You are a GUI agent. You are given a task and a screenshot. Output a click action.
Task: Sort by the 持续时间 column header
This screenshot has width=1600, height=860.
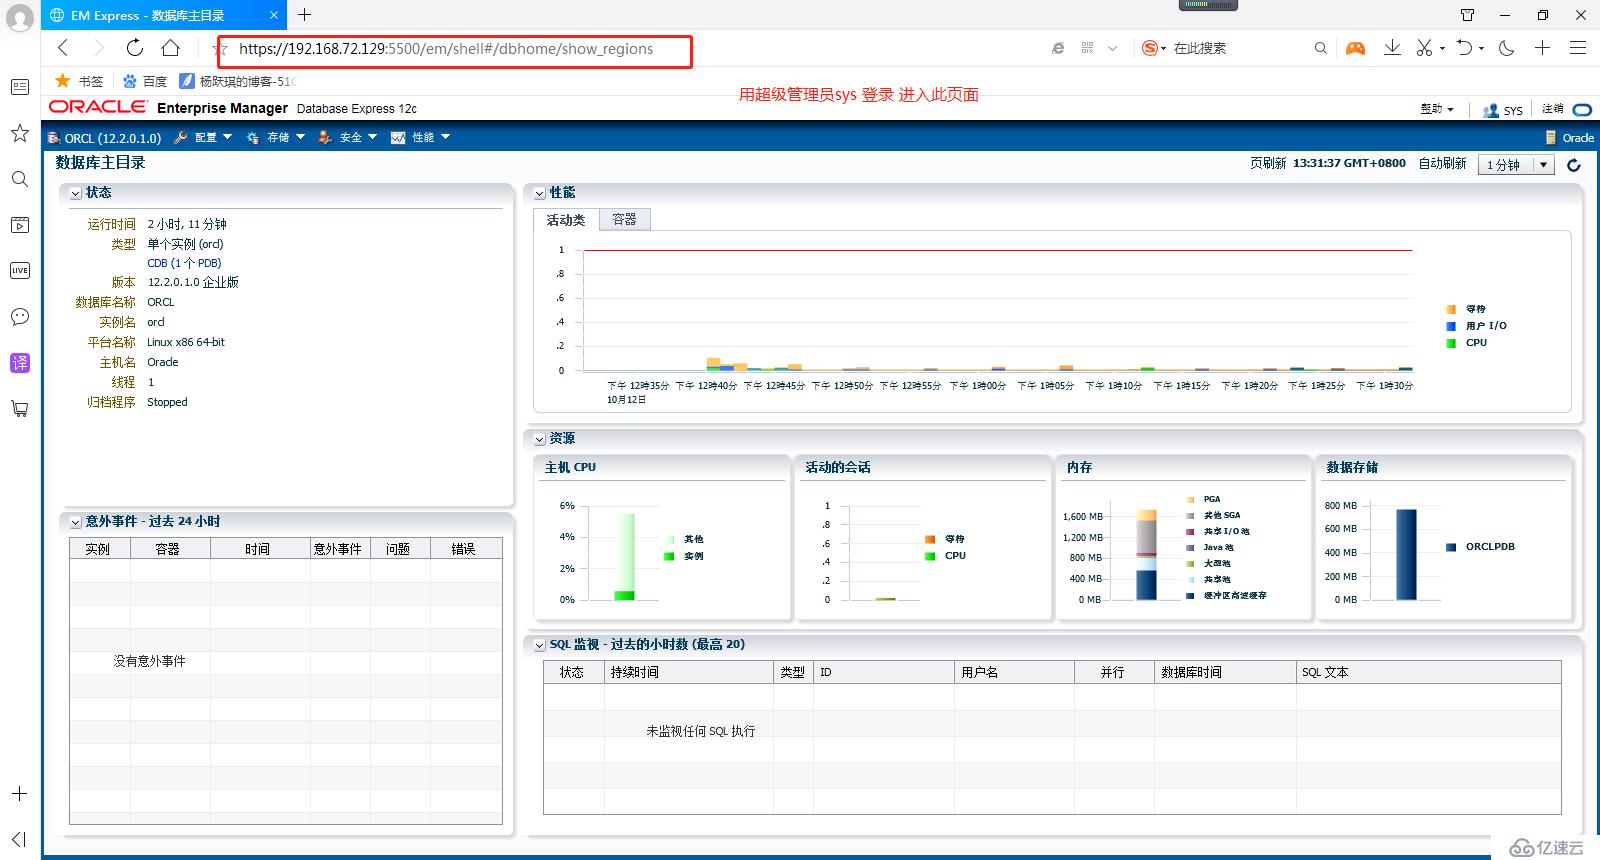point(689,672)
